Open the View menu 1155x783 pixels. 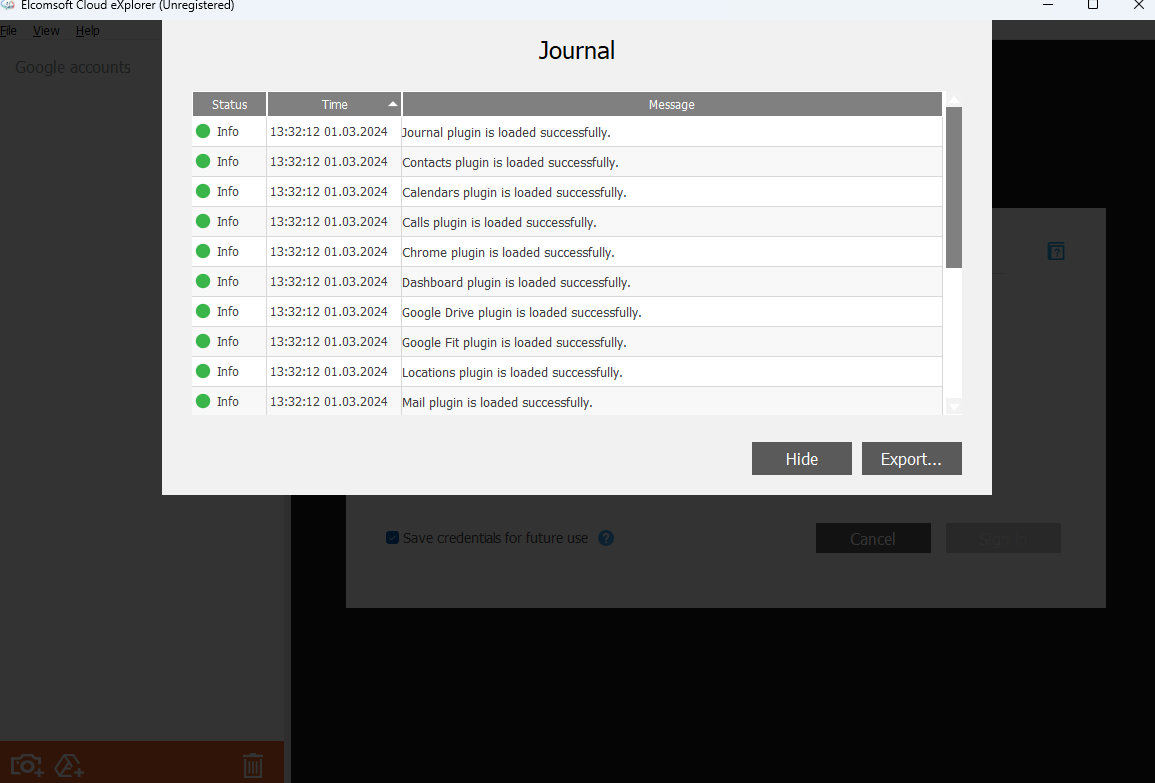(x=46, y=31)
